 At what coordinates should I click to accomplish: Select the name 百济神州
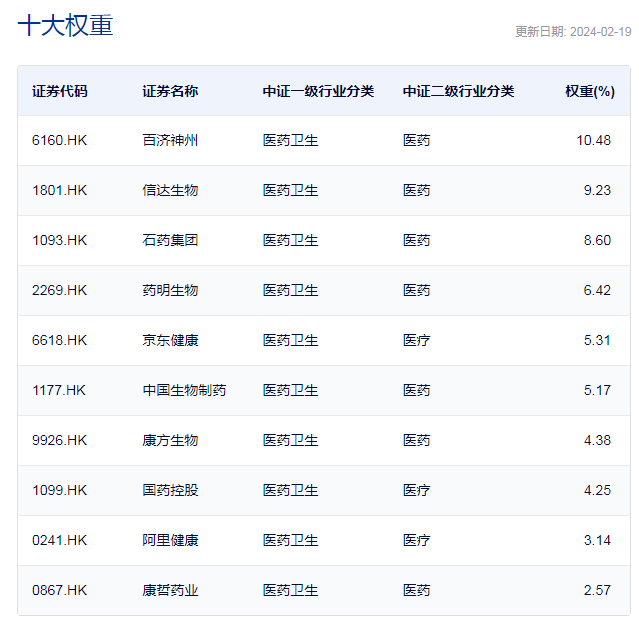click(170, 141)
